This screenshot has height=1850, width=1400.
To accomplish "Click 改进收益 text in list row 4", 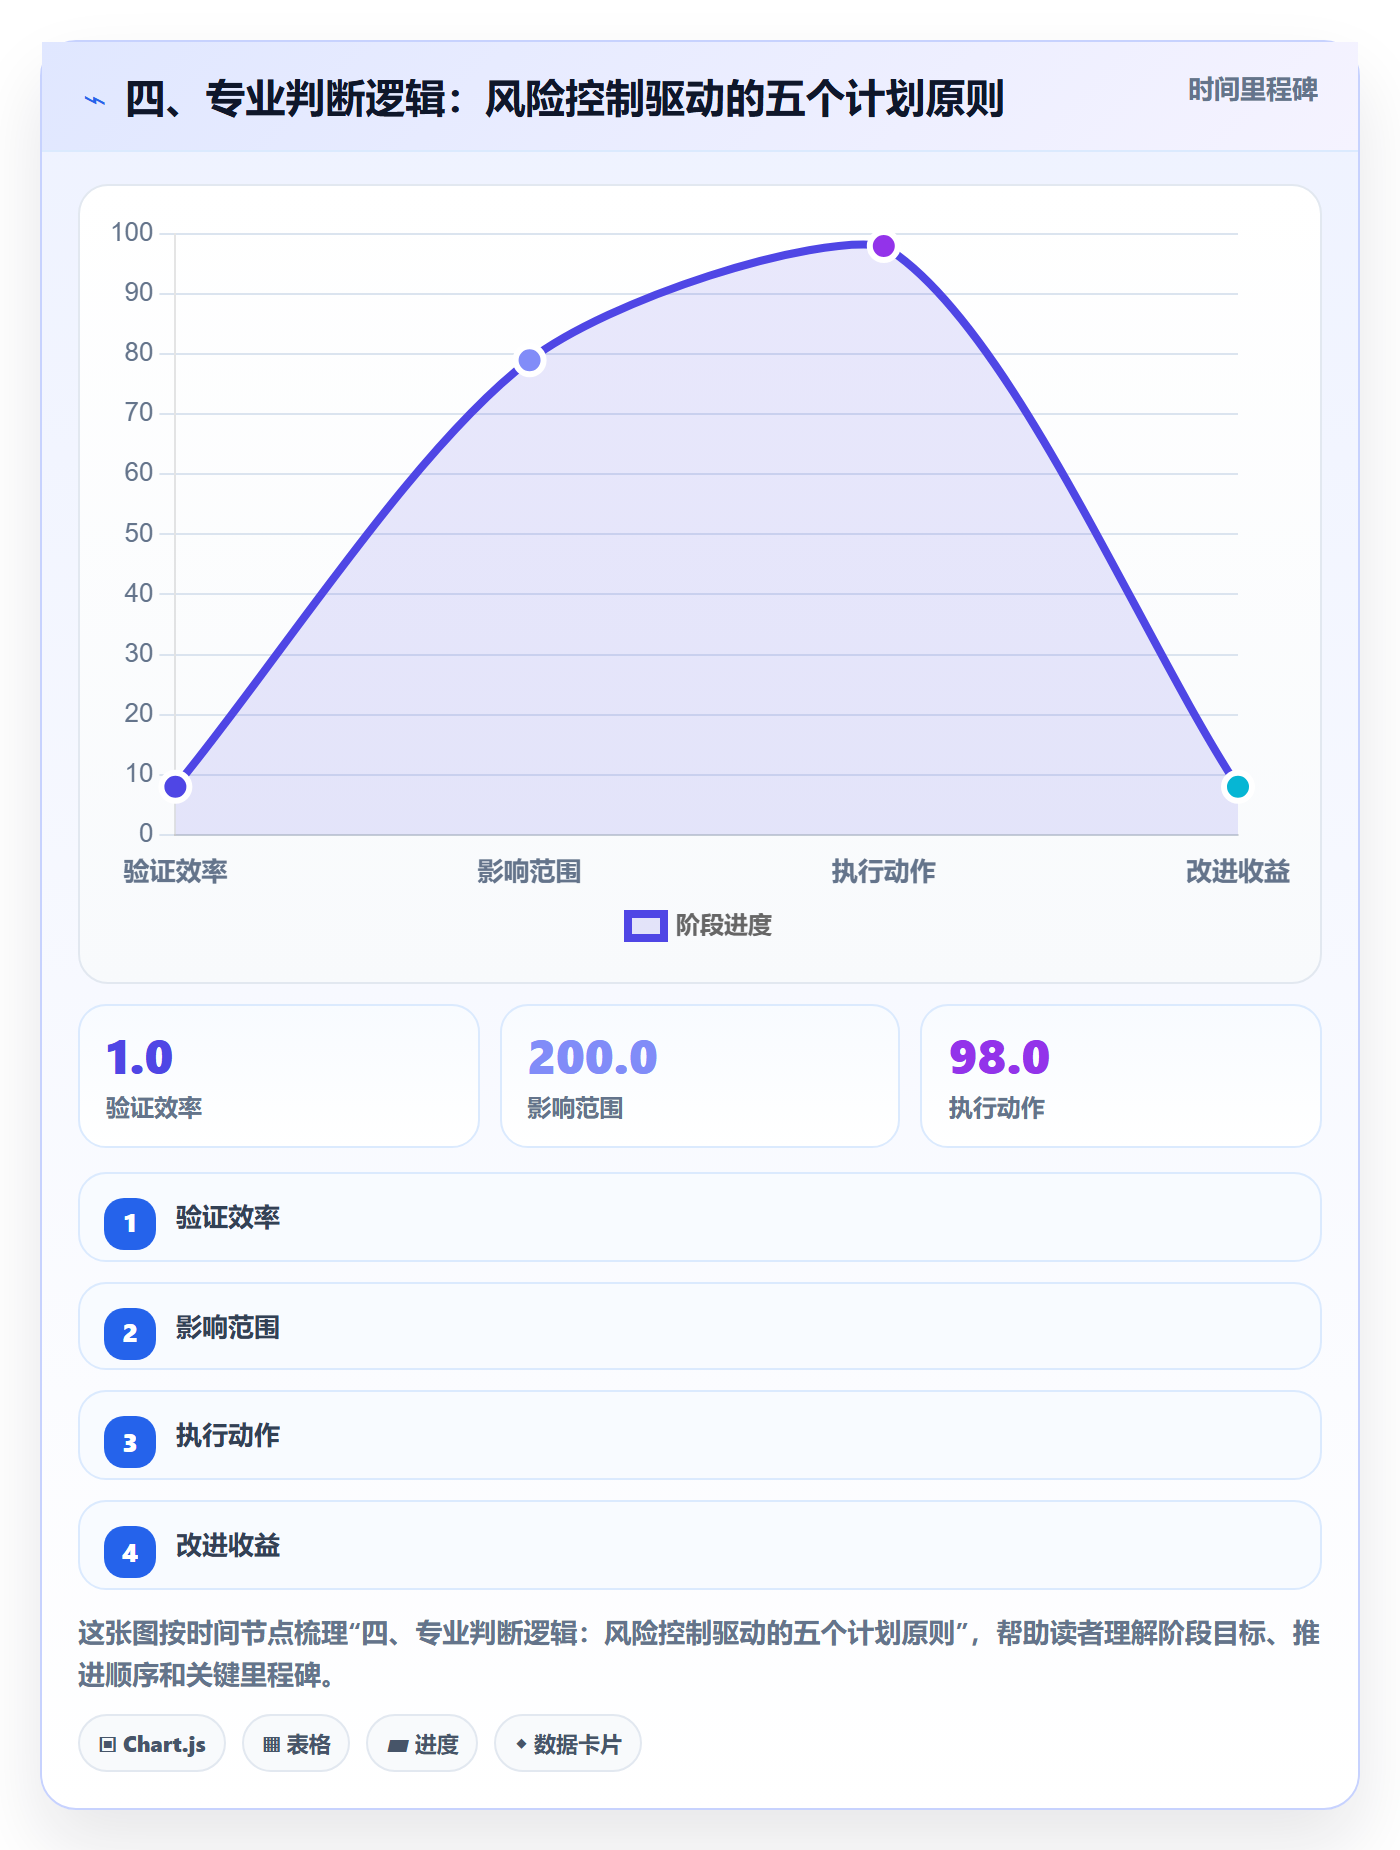I will [228, 1546].
